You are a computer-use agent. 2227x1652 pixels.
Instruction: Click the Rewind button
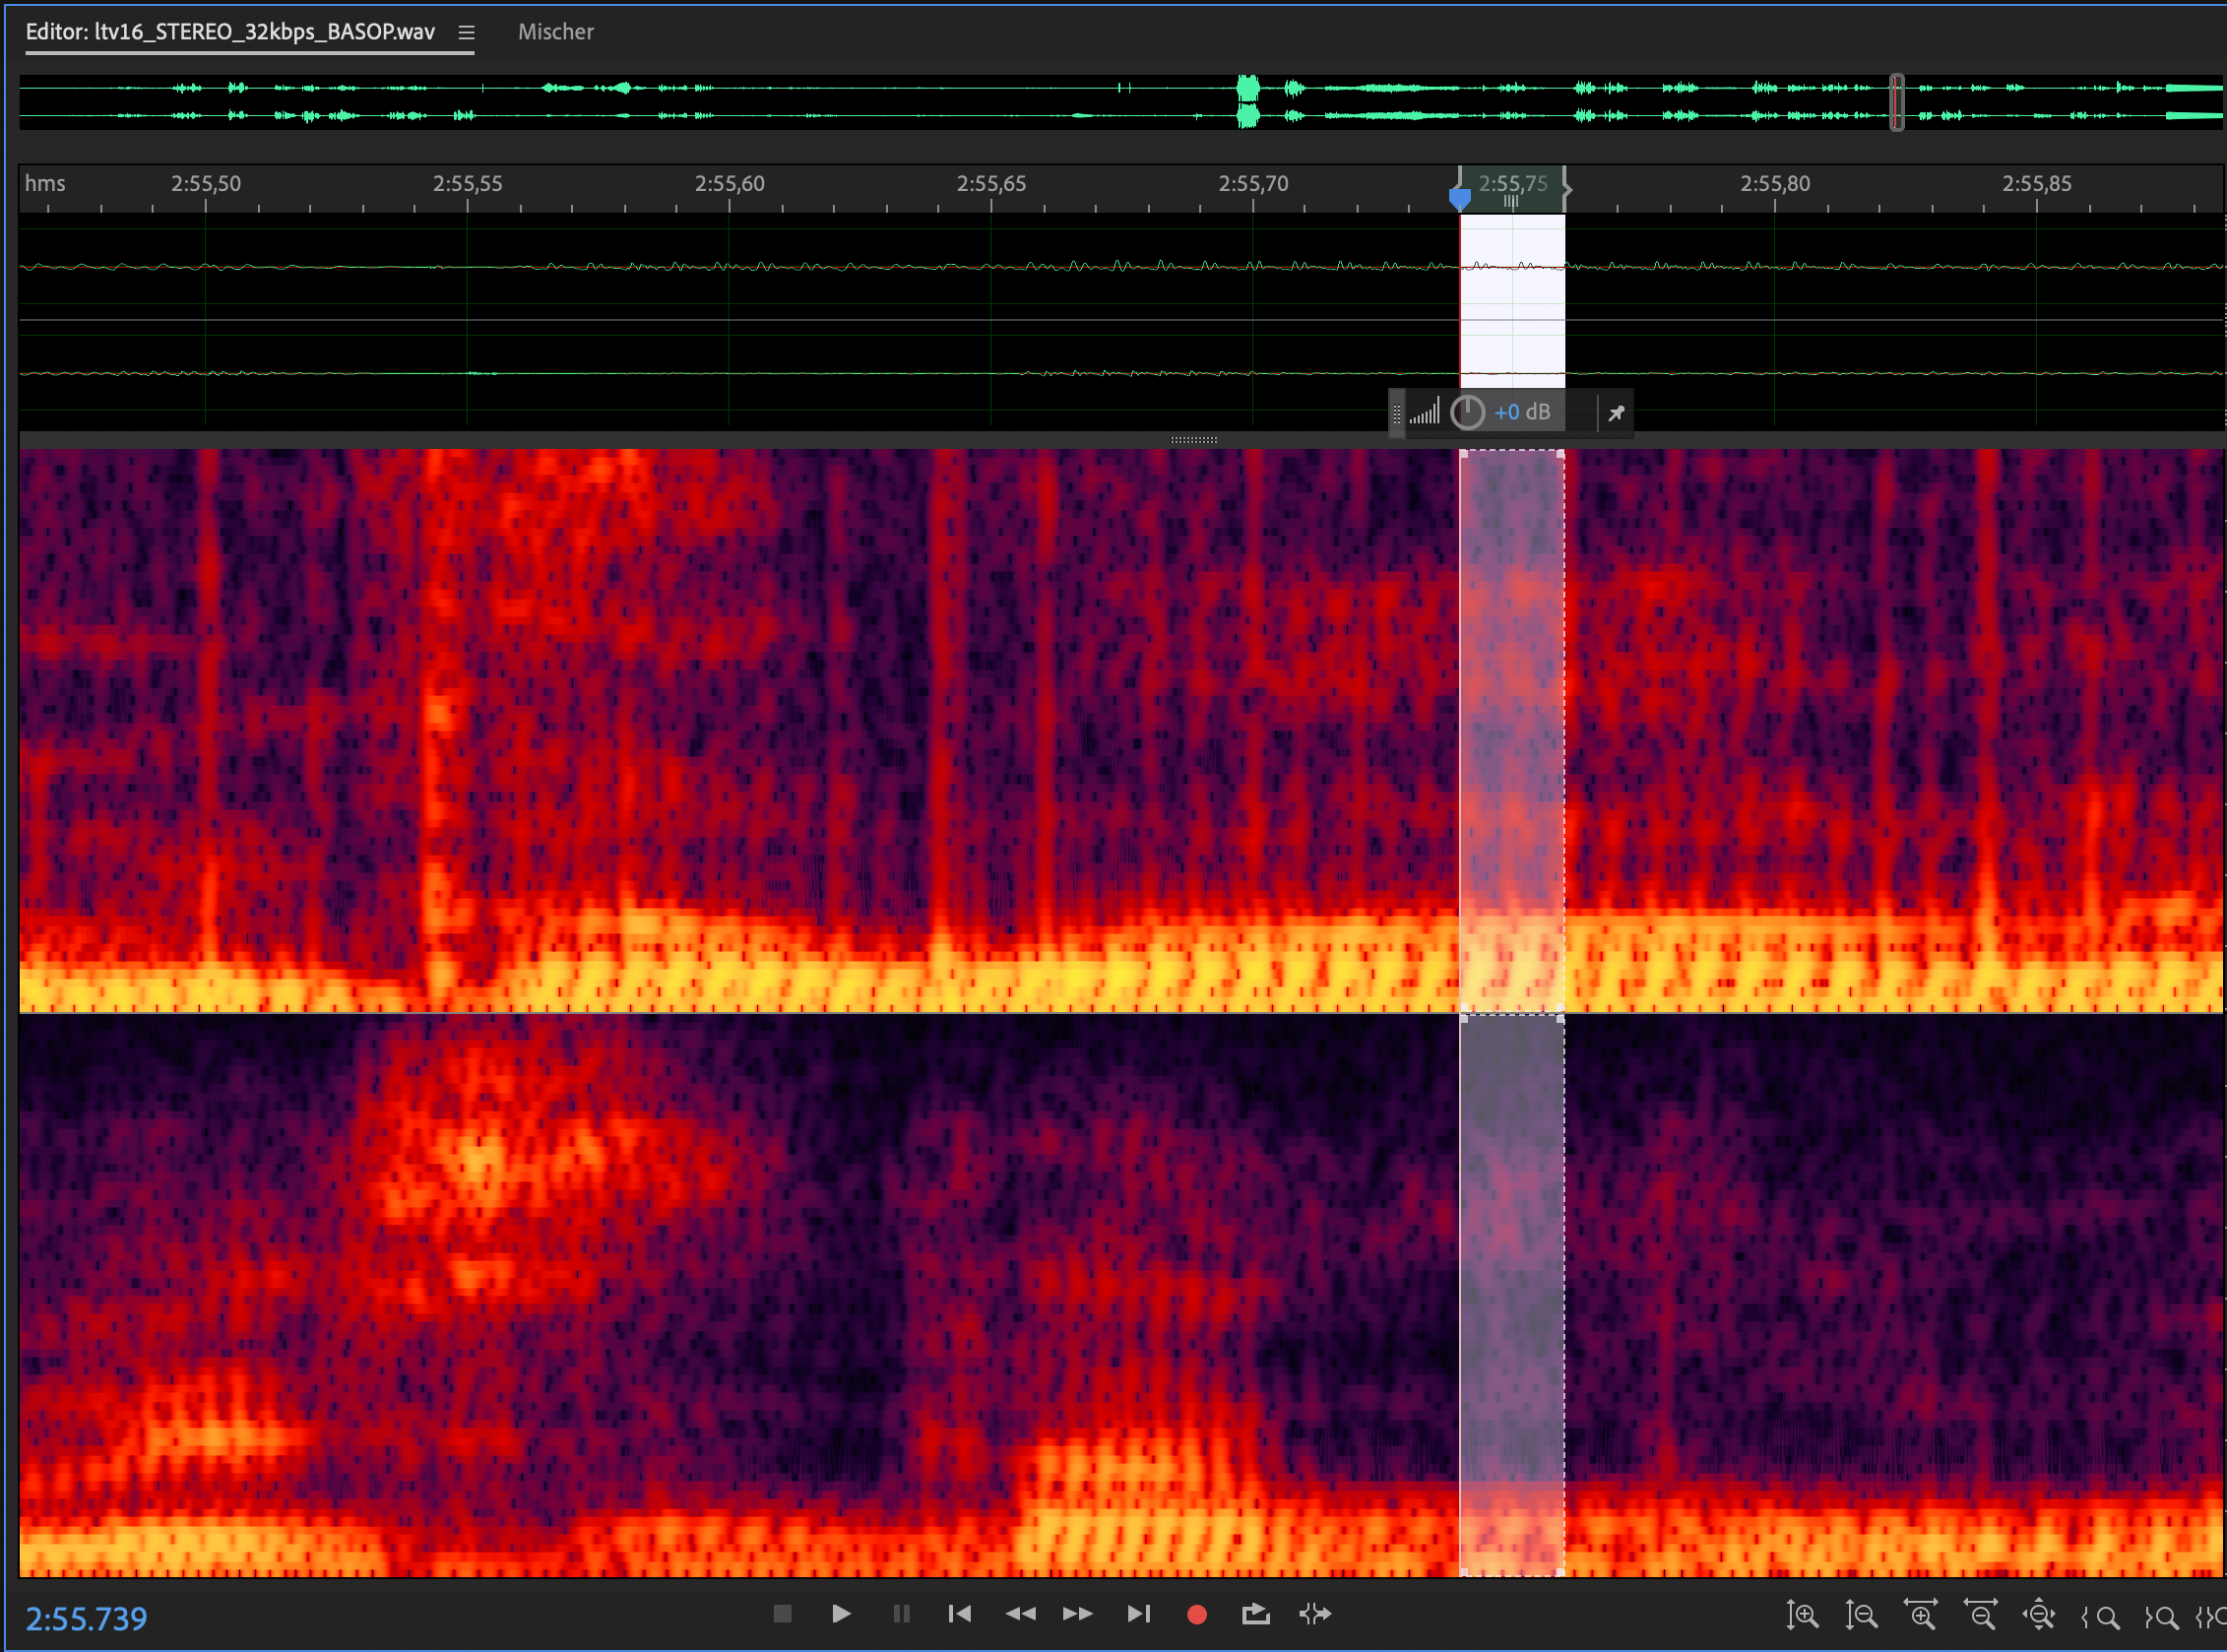[x=1020, y=1614]
